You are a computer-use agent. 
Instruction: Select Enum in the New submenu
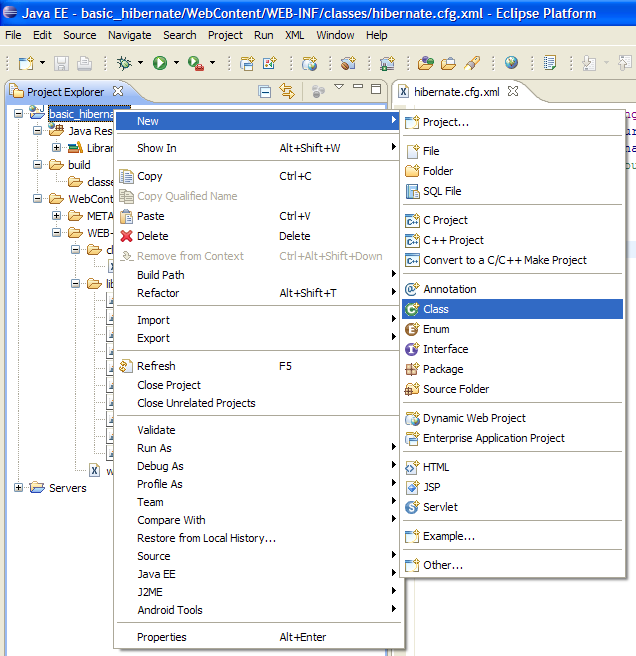point(512,329)
